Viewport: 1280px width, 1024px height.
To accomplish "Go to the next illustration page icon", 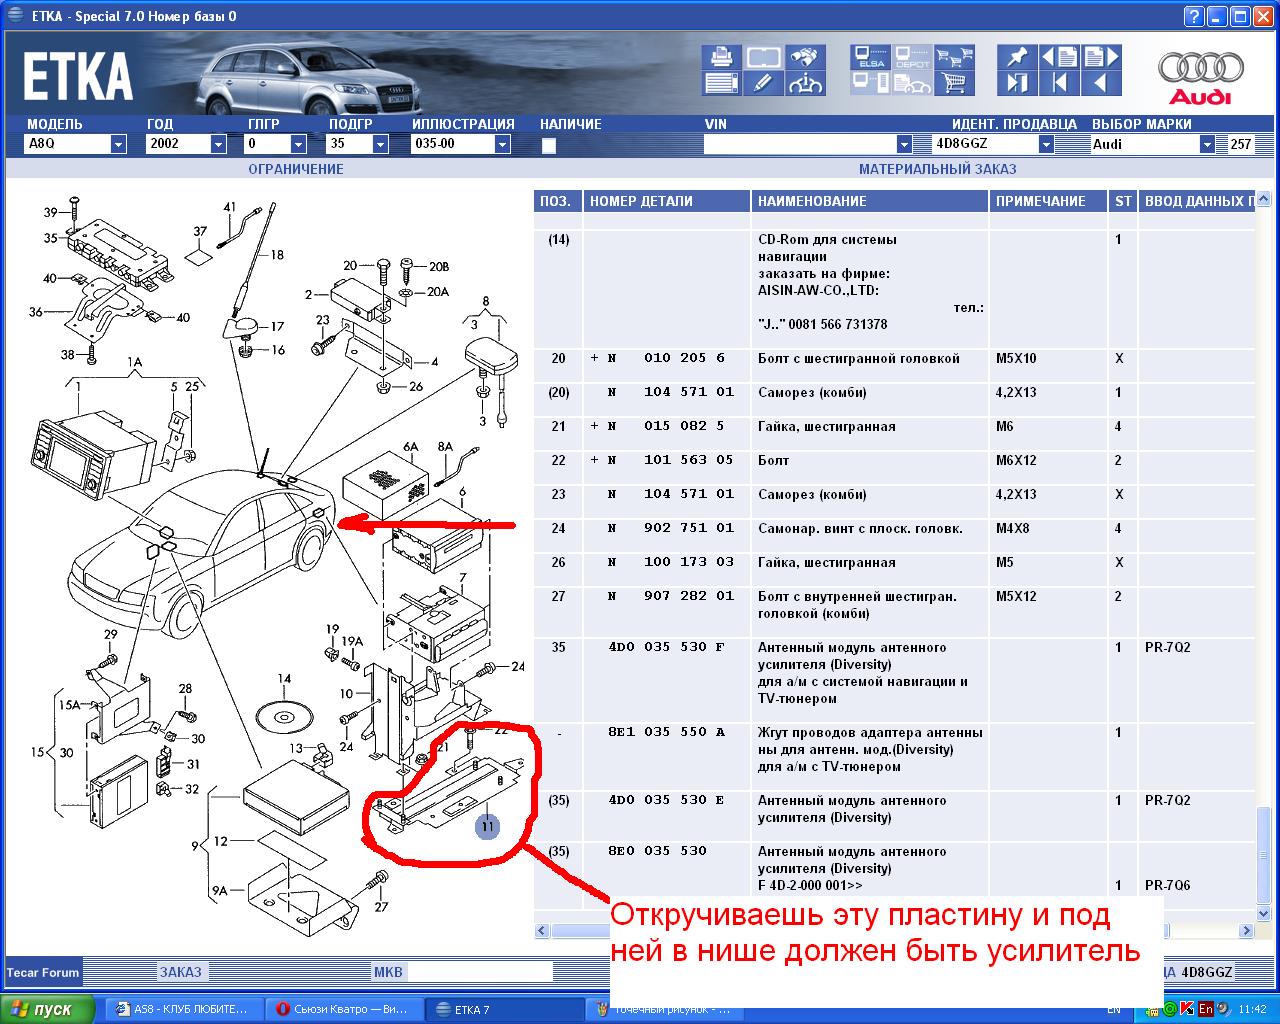I will 1101,58.
